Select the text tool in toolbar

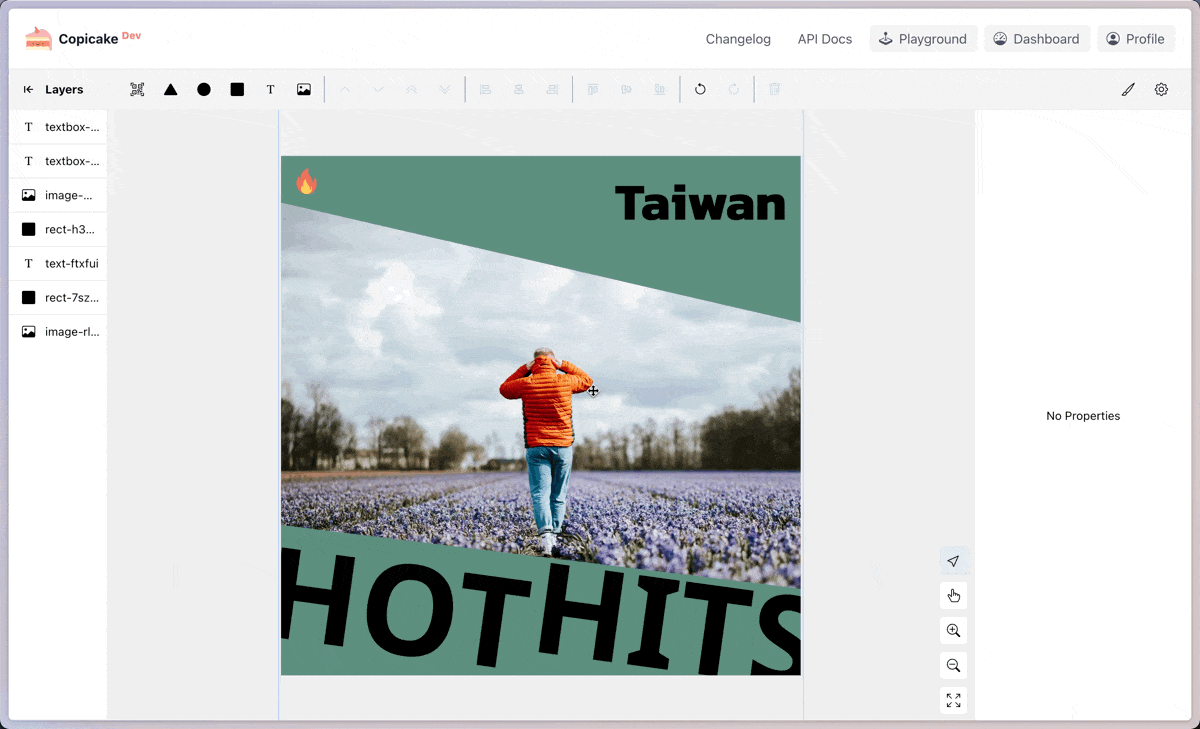[270, 89]
